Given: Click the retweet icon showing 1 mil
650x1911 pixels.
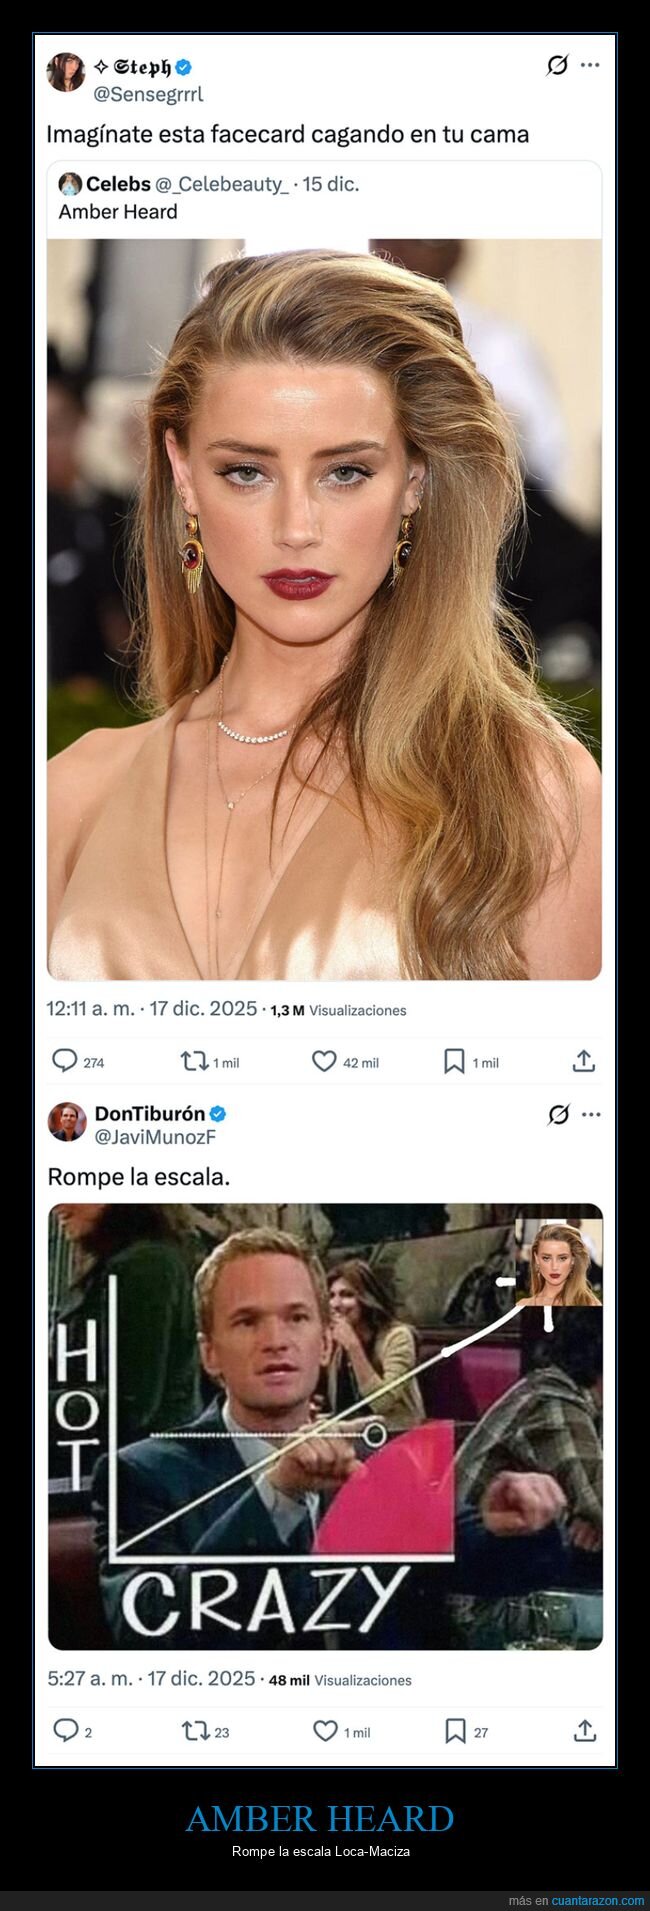Looking at the screenshot, I should 194,1061.
